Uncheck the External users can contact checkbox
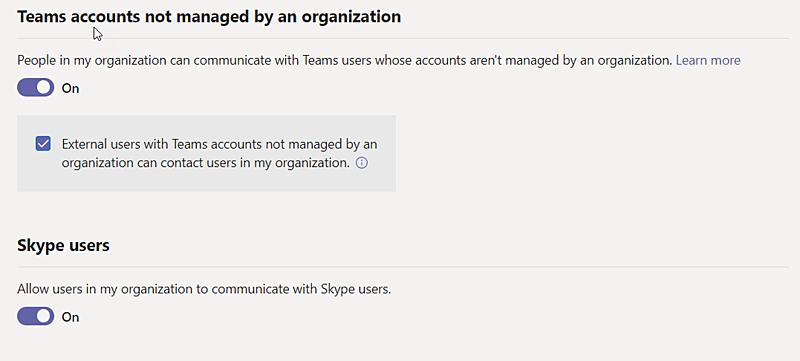 (x=43, y=143)
